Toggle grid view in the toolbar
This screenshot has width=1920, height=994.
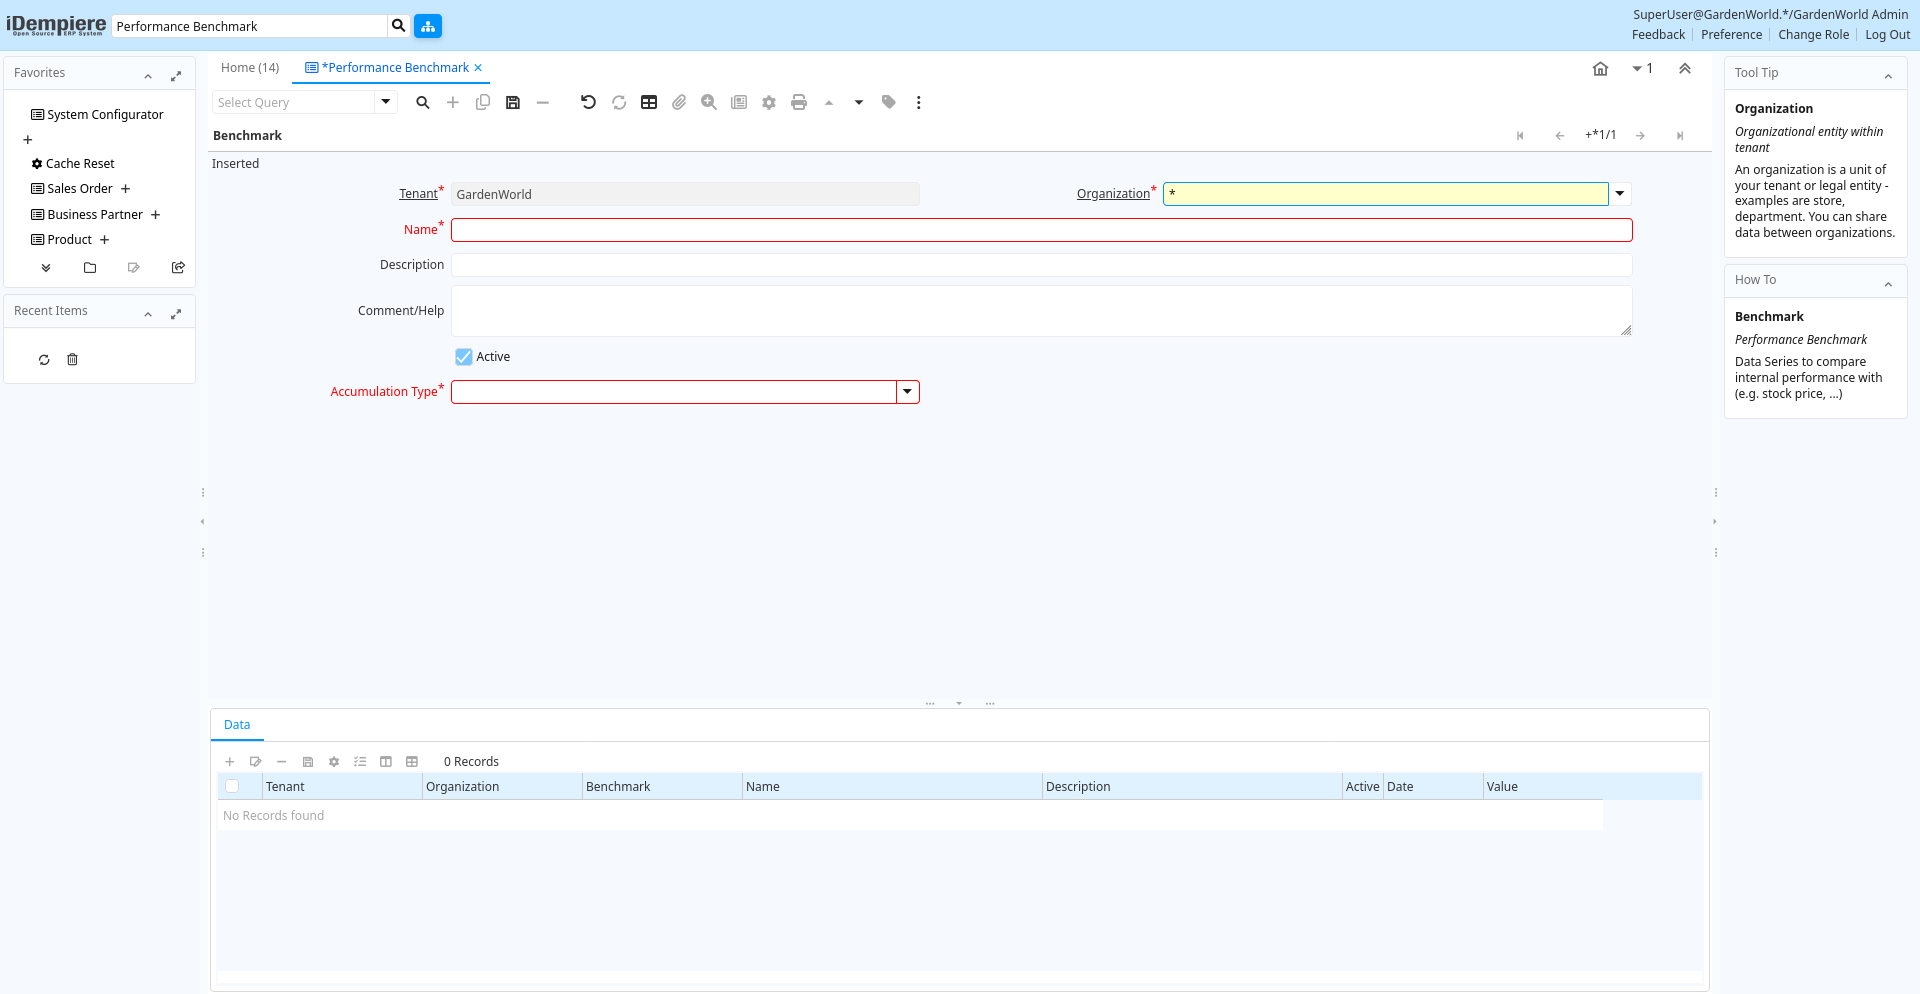(649, 102)
